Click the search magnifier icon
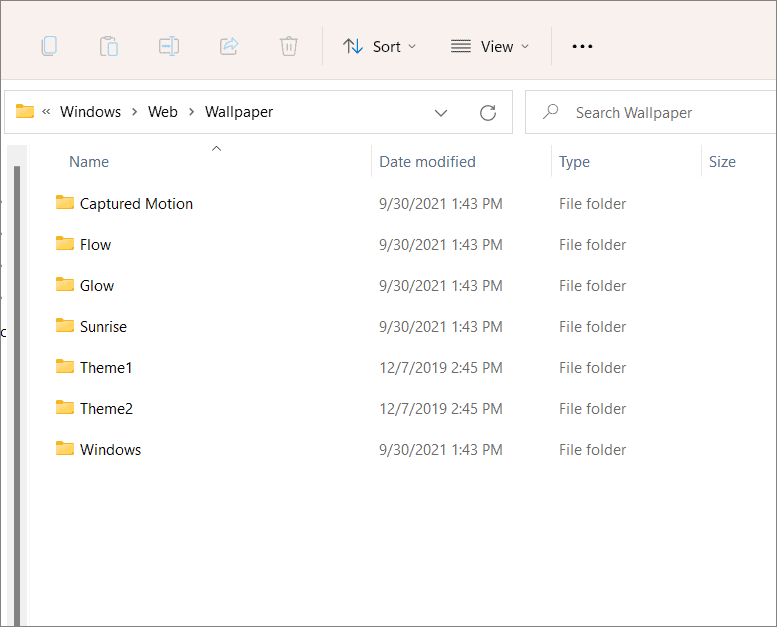This screenshot has width=777, height=627. [550, 112]
